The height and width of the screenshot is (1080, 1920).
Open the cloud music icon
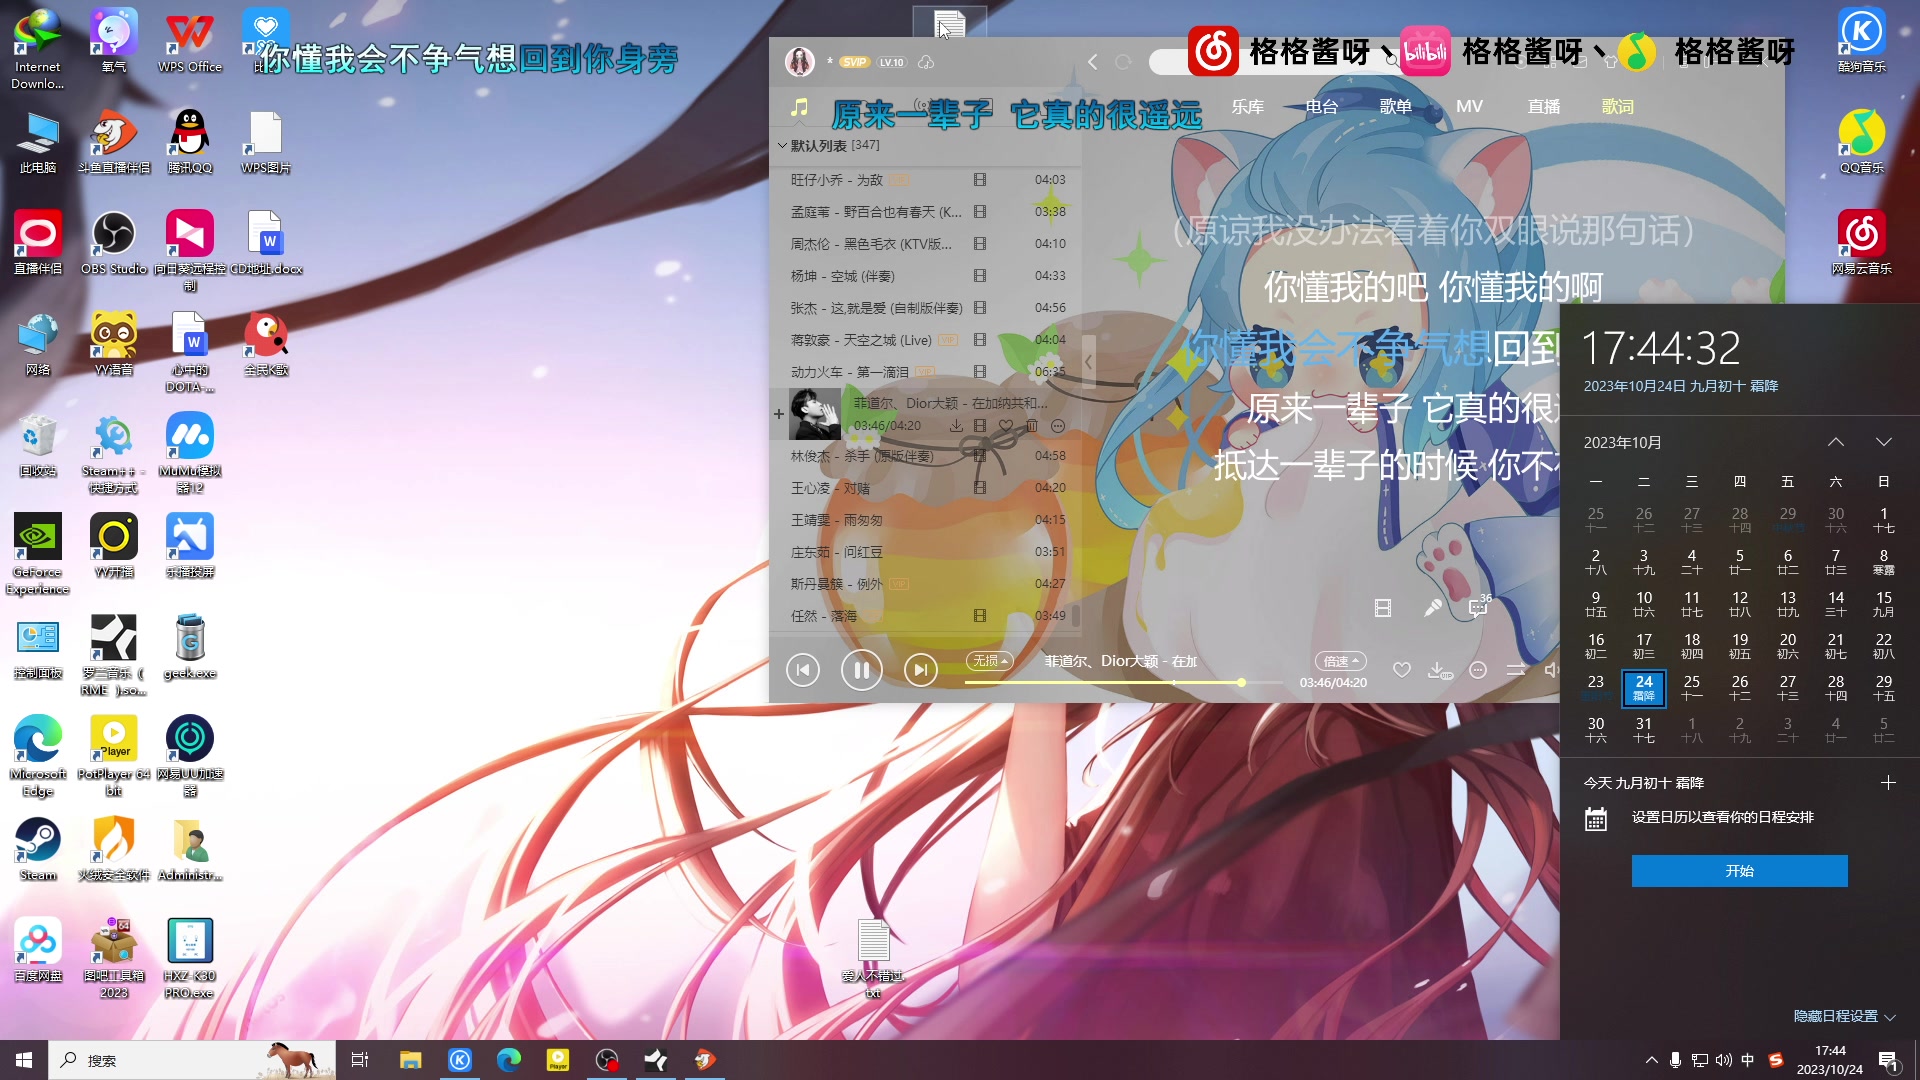[926, 62]
